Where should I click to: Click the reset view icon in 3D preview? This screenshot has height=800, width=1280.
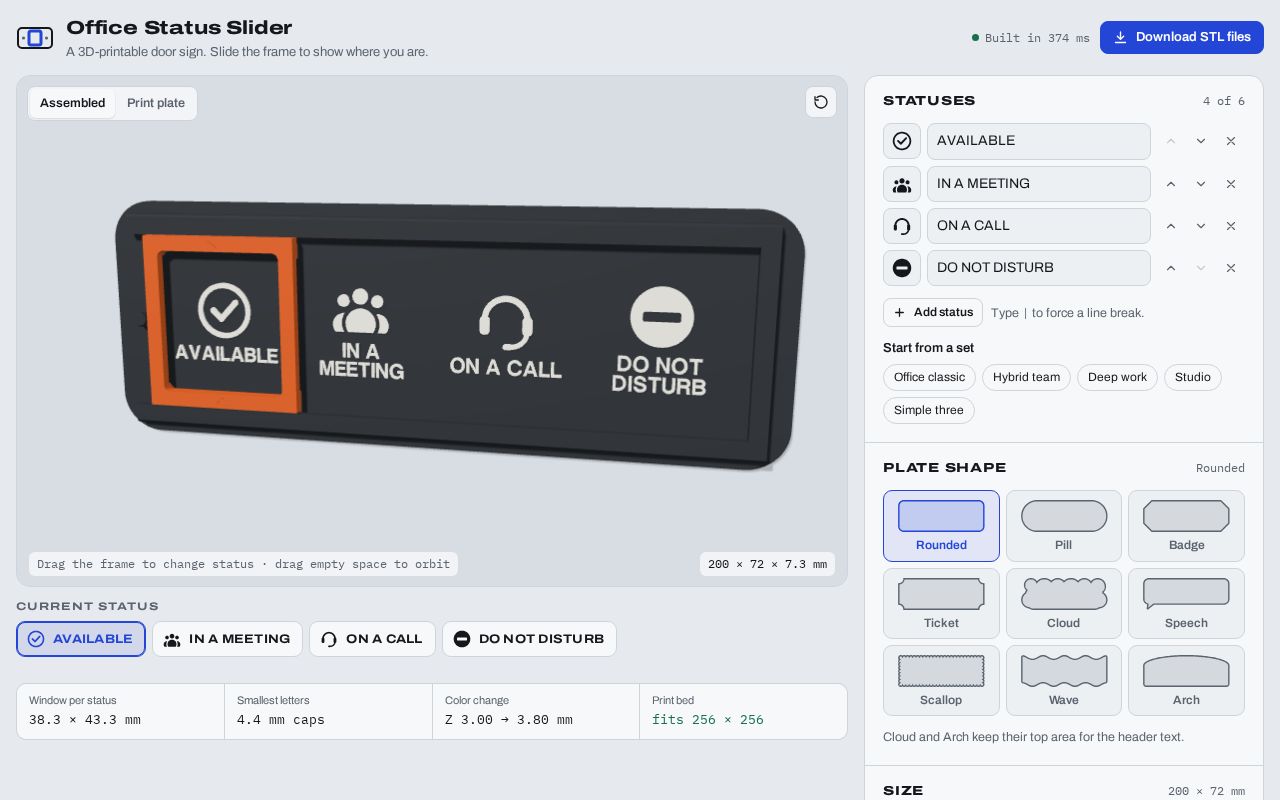pyautogui.click(x=821, y=102)
